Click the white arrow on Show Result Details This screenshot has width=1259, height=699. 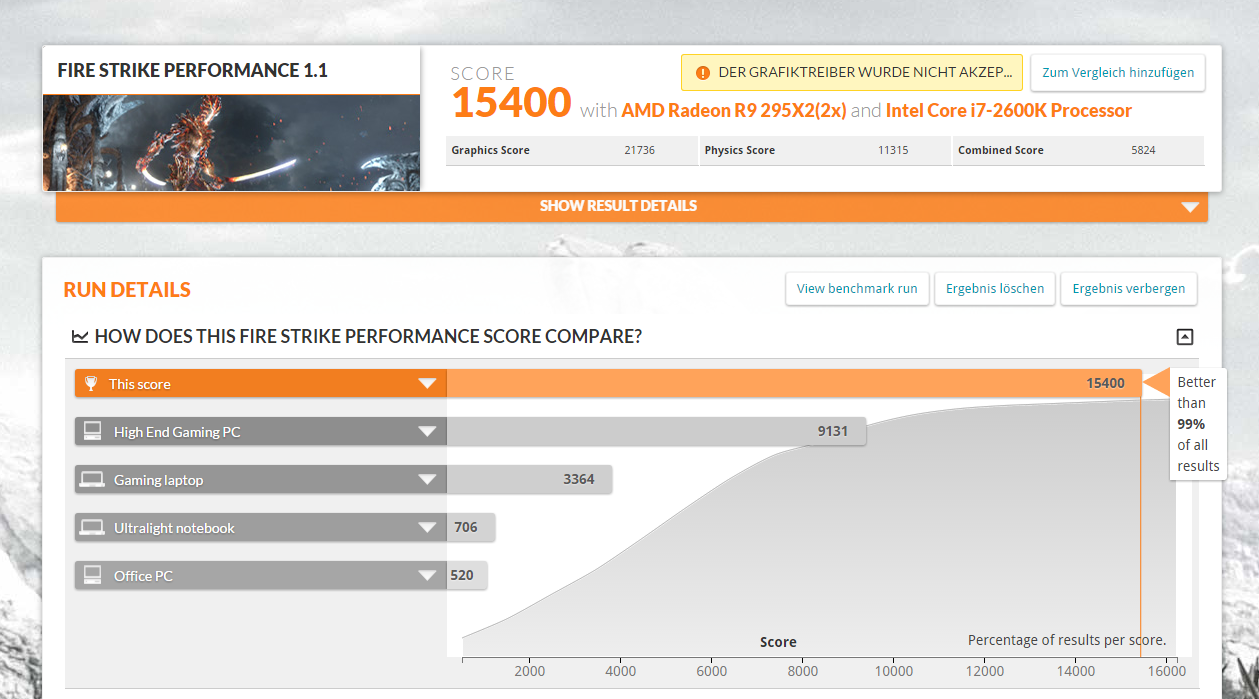click(1189, 207)
